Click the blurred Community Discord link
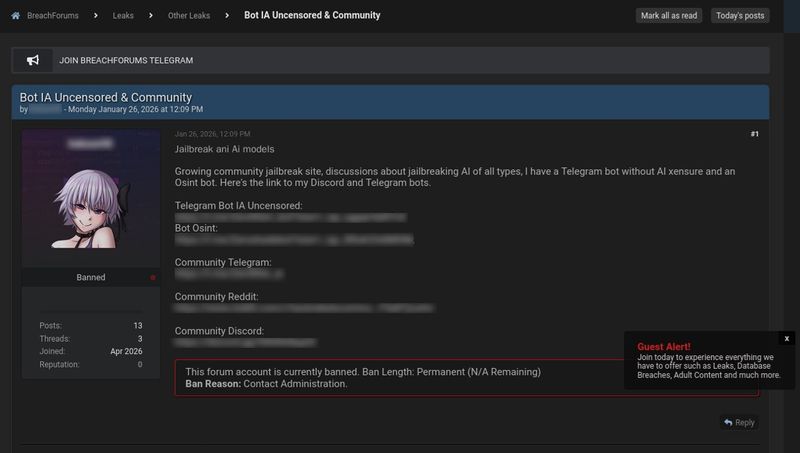The image size is (800, 453). point(245,342)
